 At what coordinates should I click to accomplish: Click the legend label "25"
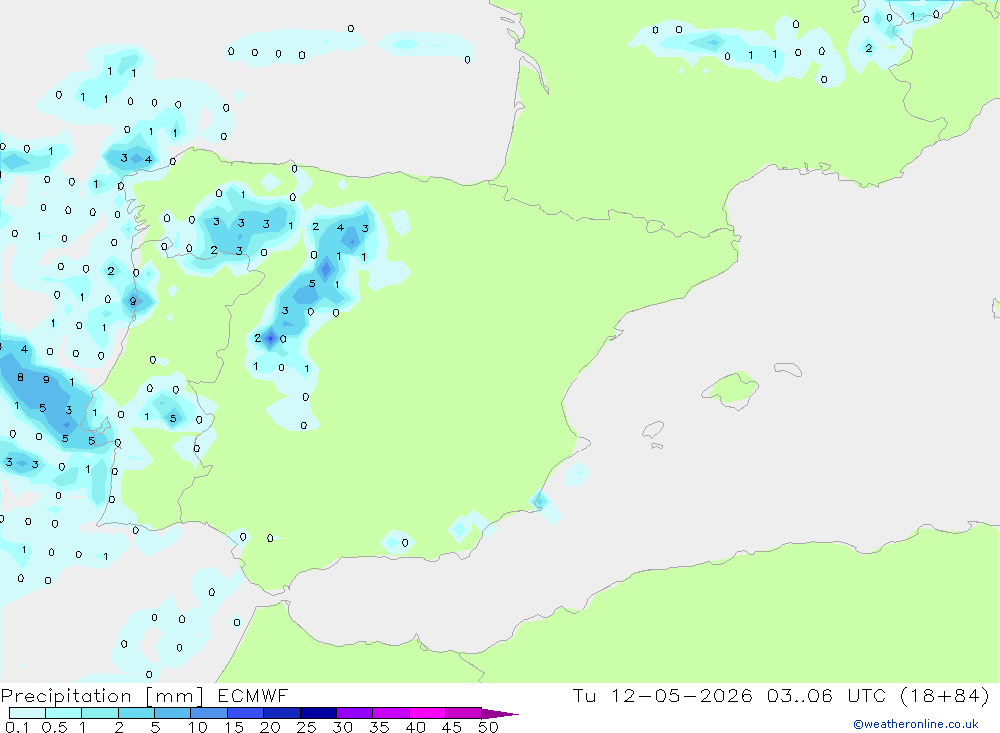pos(307,727)
